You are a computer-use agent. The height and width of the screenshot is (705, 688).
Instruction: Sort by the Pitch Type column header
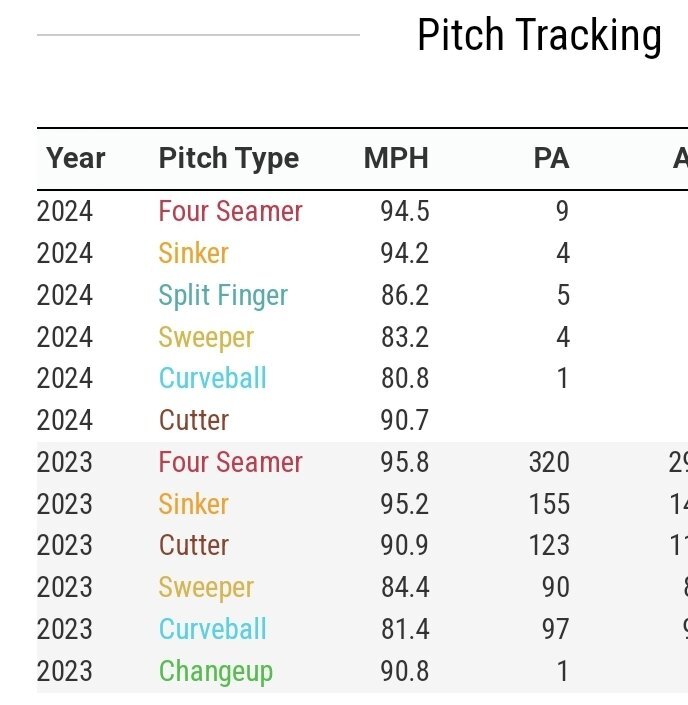pyautogui.click(x=228, y=158)
